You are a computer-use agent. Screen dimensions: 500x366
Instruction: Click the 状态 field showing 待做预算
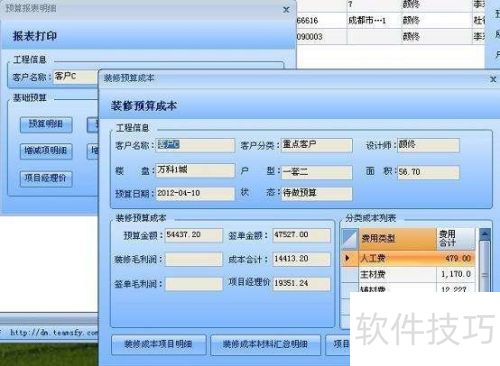point(316,193)
